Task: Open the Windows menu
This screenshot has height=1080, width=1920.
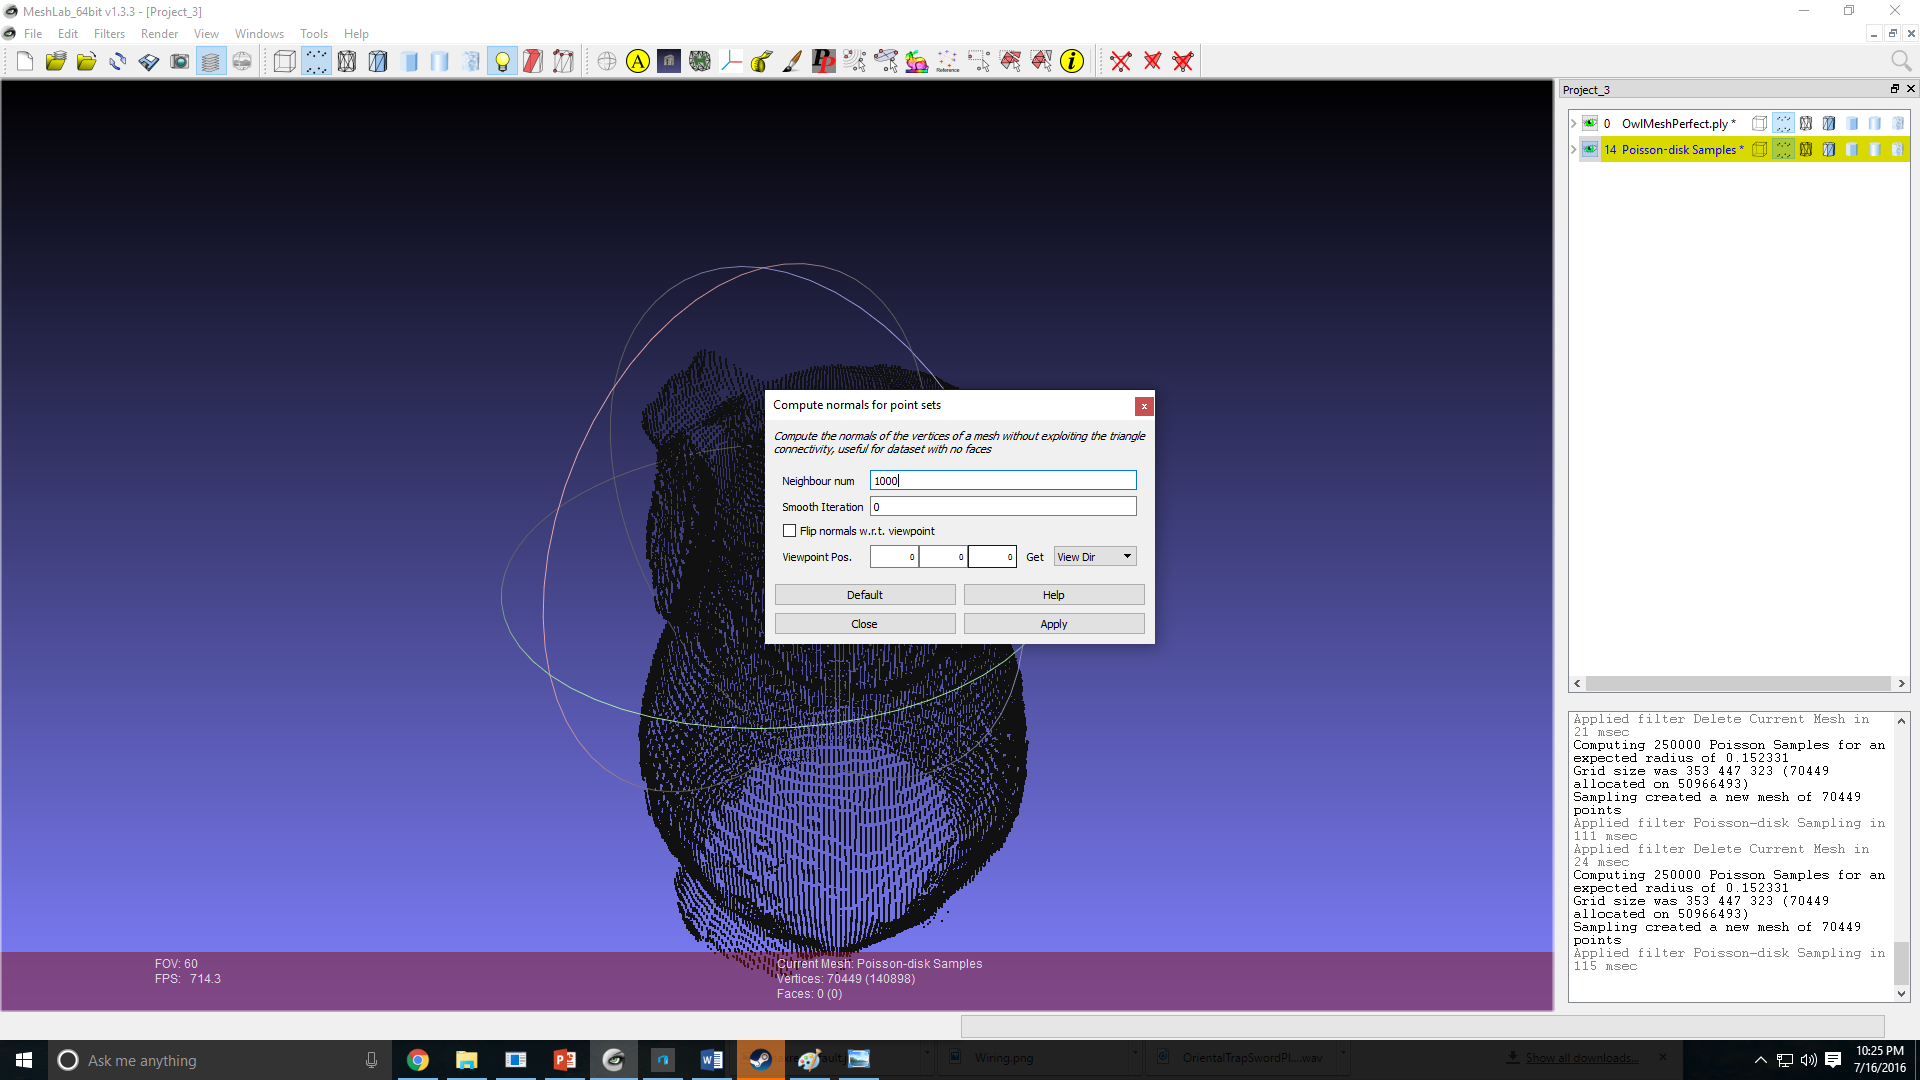Action: click(x=260, y=34)
